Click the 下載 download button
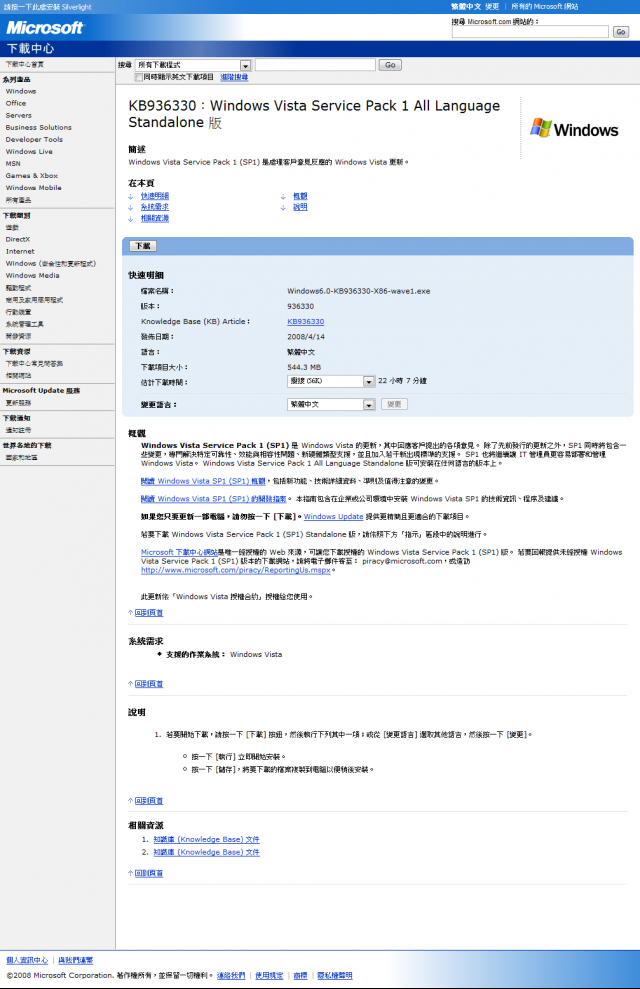This screenshot has width=640, height=989. pyautogui.click(x=143, y=246)
